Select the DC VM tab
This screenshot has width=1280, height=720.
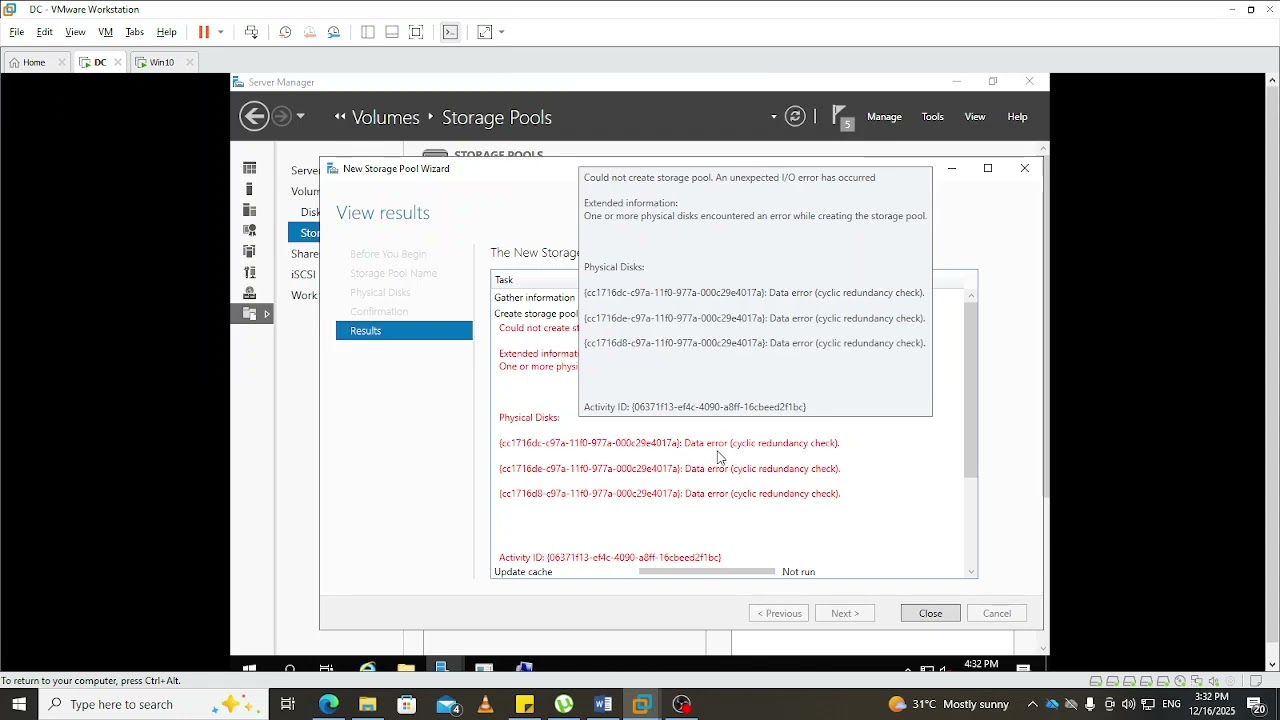pos(100,62)
